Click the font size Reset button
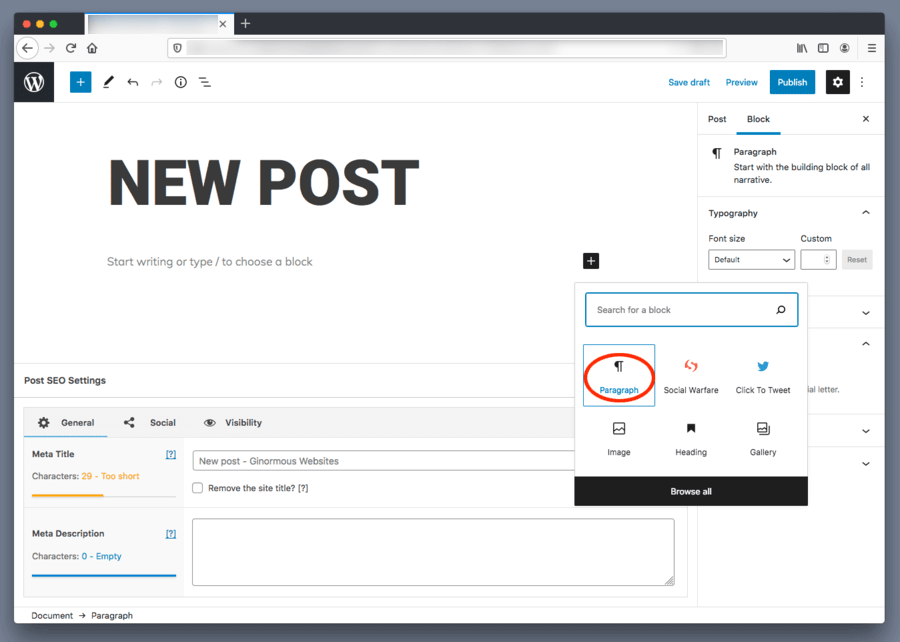The image size is (900, 642). pos(857,260)
